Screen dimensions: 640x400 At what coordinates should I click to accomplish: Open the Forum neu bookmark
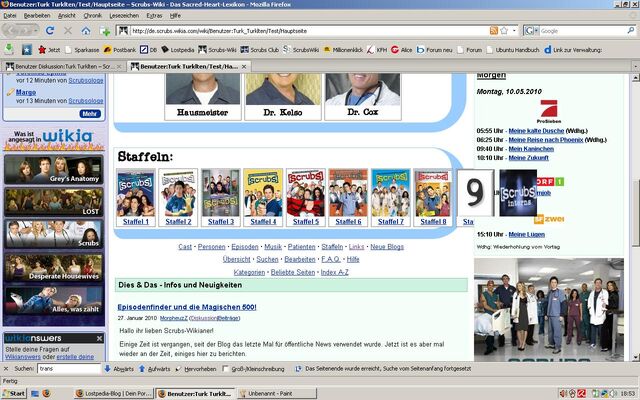(434, 50)
